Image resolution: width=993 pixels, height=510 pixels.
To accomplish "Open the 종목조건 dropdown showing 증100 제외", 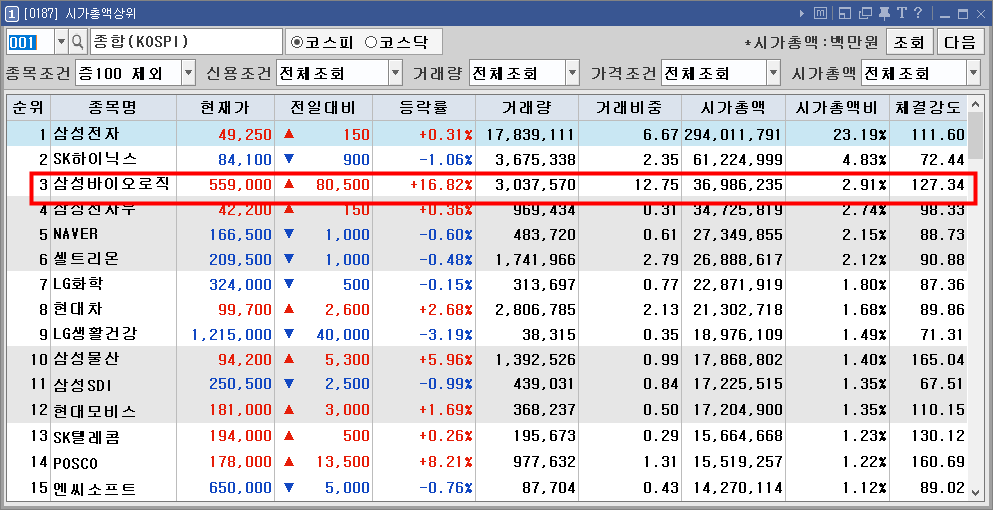I will click(136, 73).
